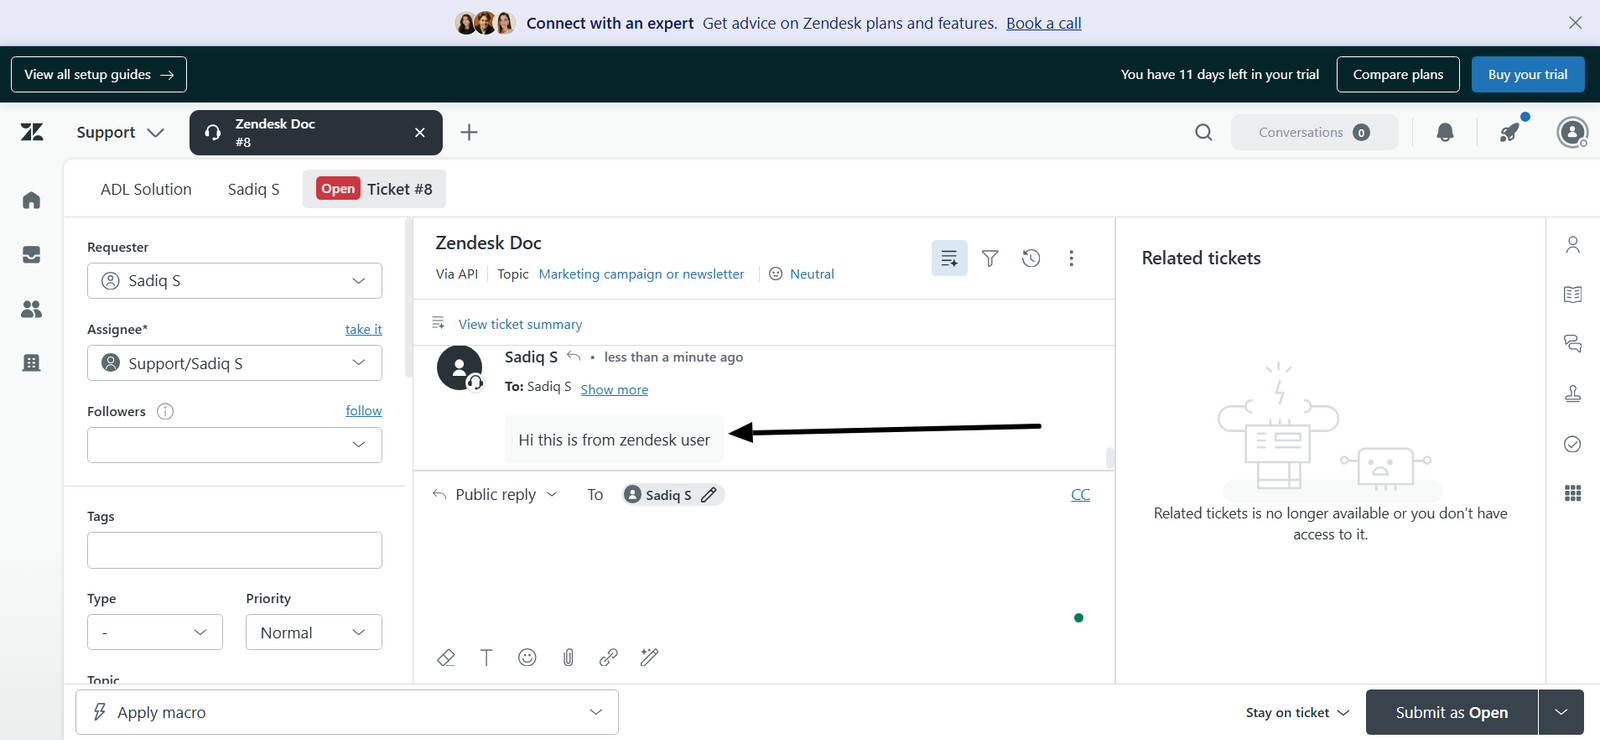
Task: Switch Public reply channel dropdown
Action: 495,495
